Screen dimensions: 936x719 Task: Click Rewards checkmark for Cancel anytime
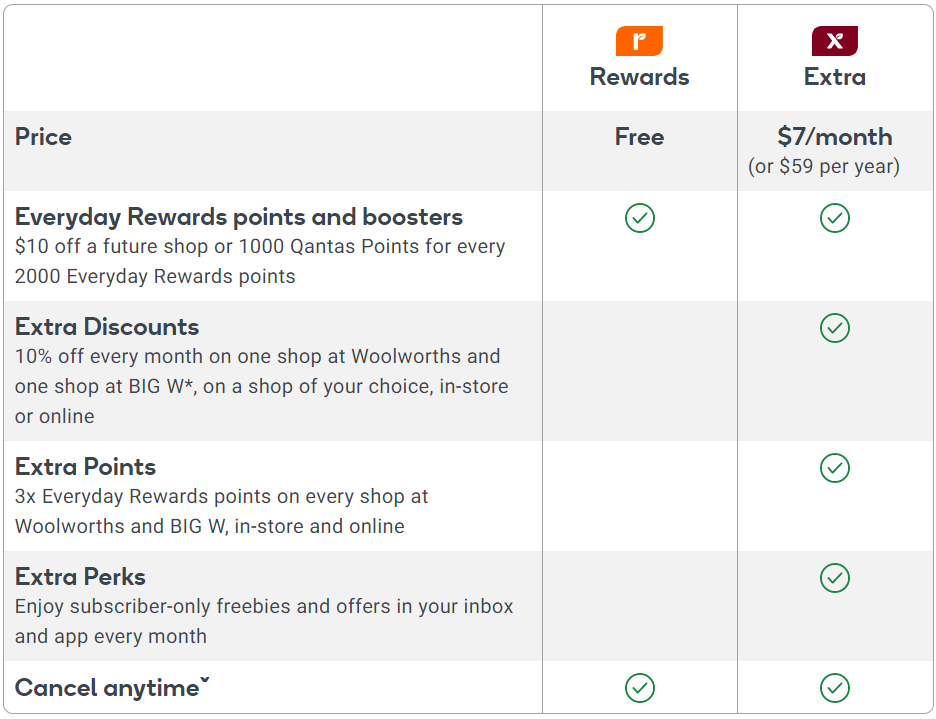(x=639, y=688)
